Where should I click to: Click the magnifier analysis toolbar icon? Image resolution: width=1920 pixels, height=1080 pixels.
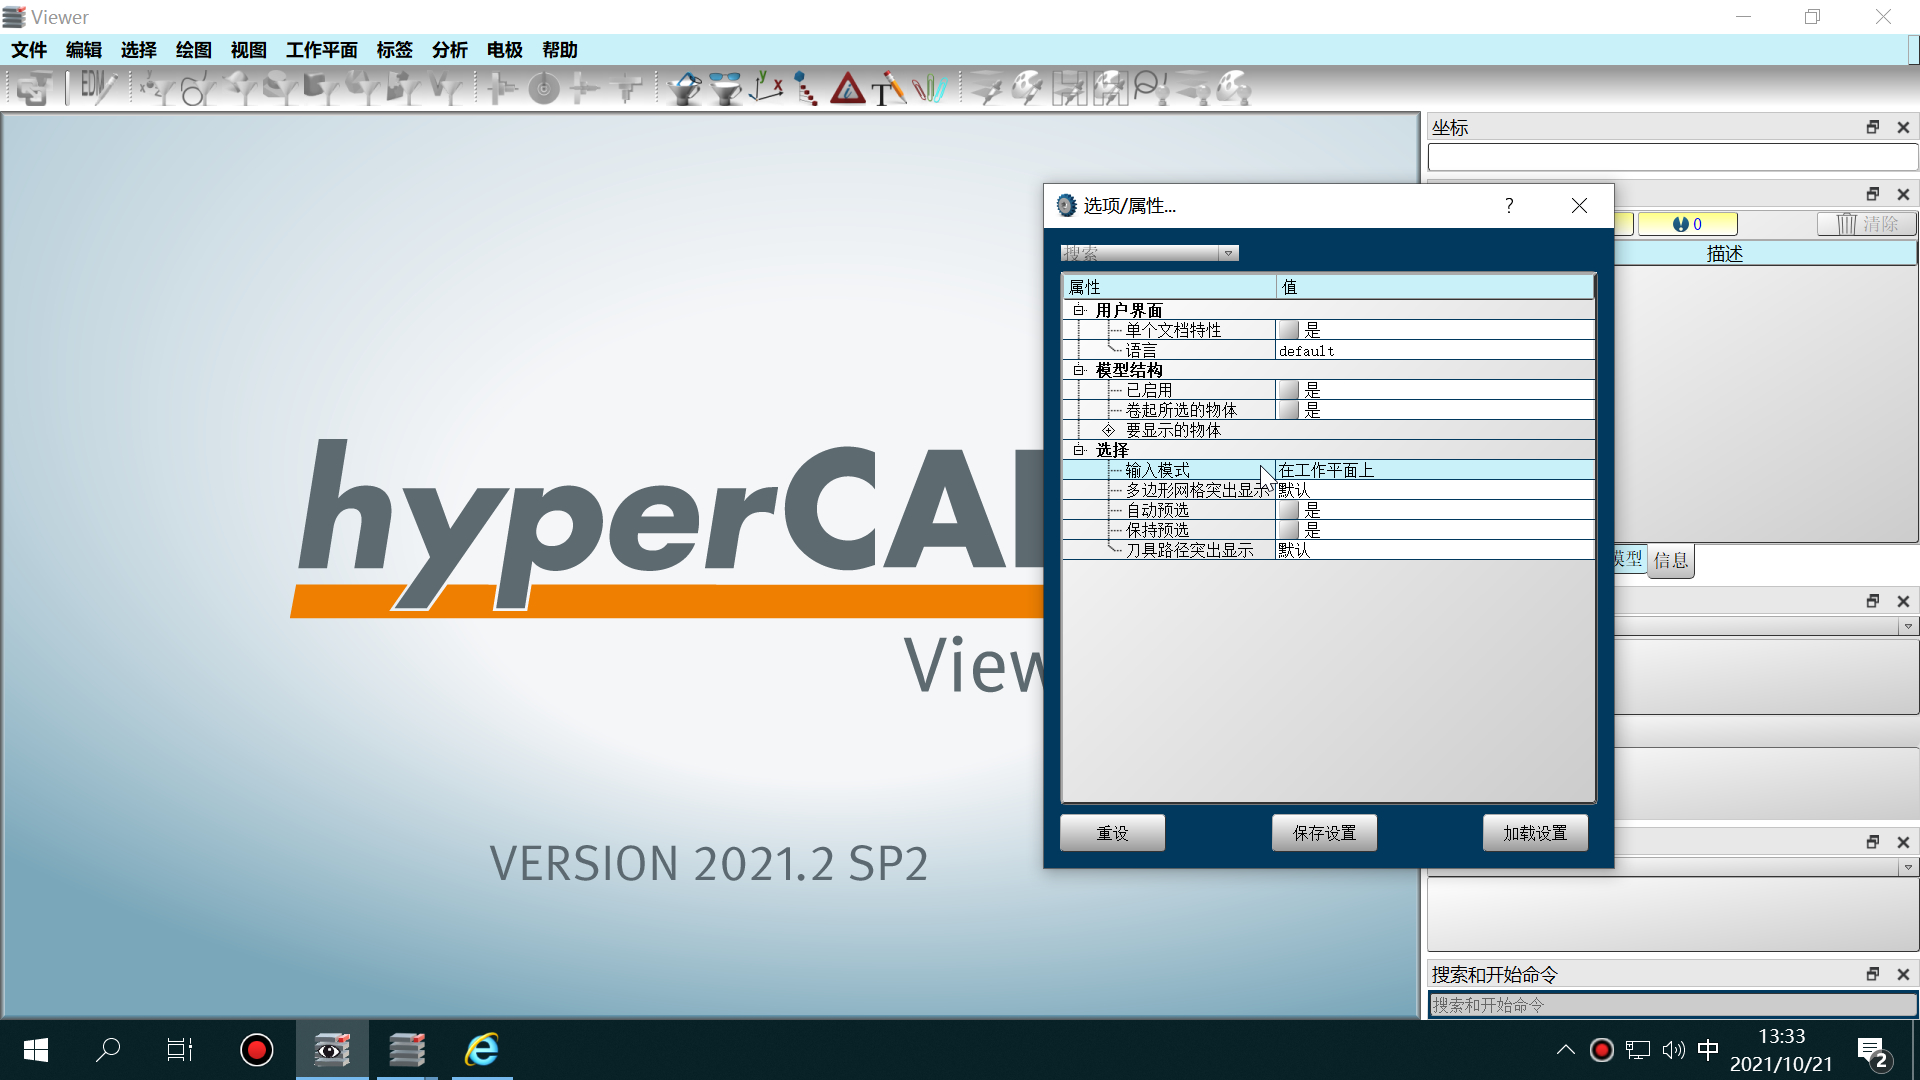point(1151,89)
